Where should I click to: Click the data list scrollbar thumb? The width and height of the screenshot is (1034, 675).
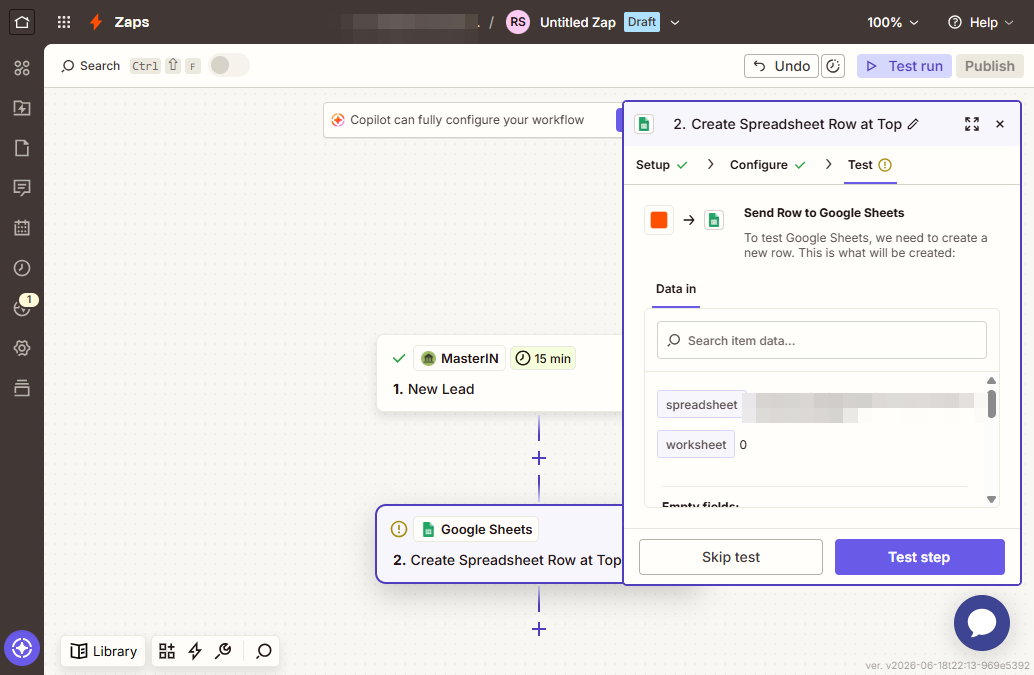pyautogui.click(x=991, y=404)
